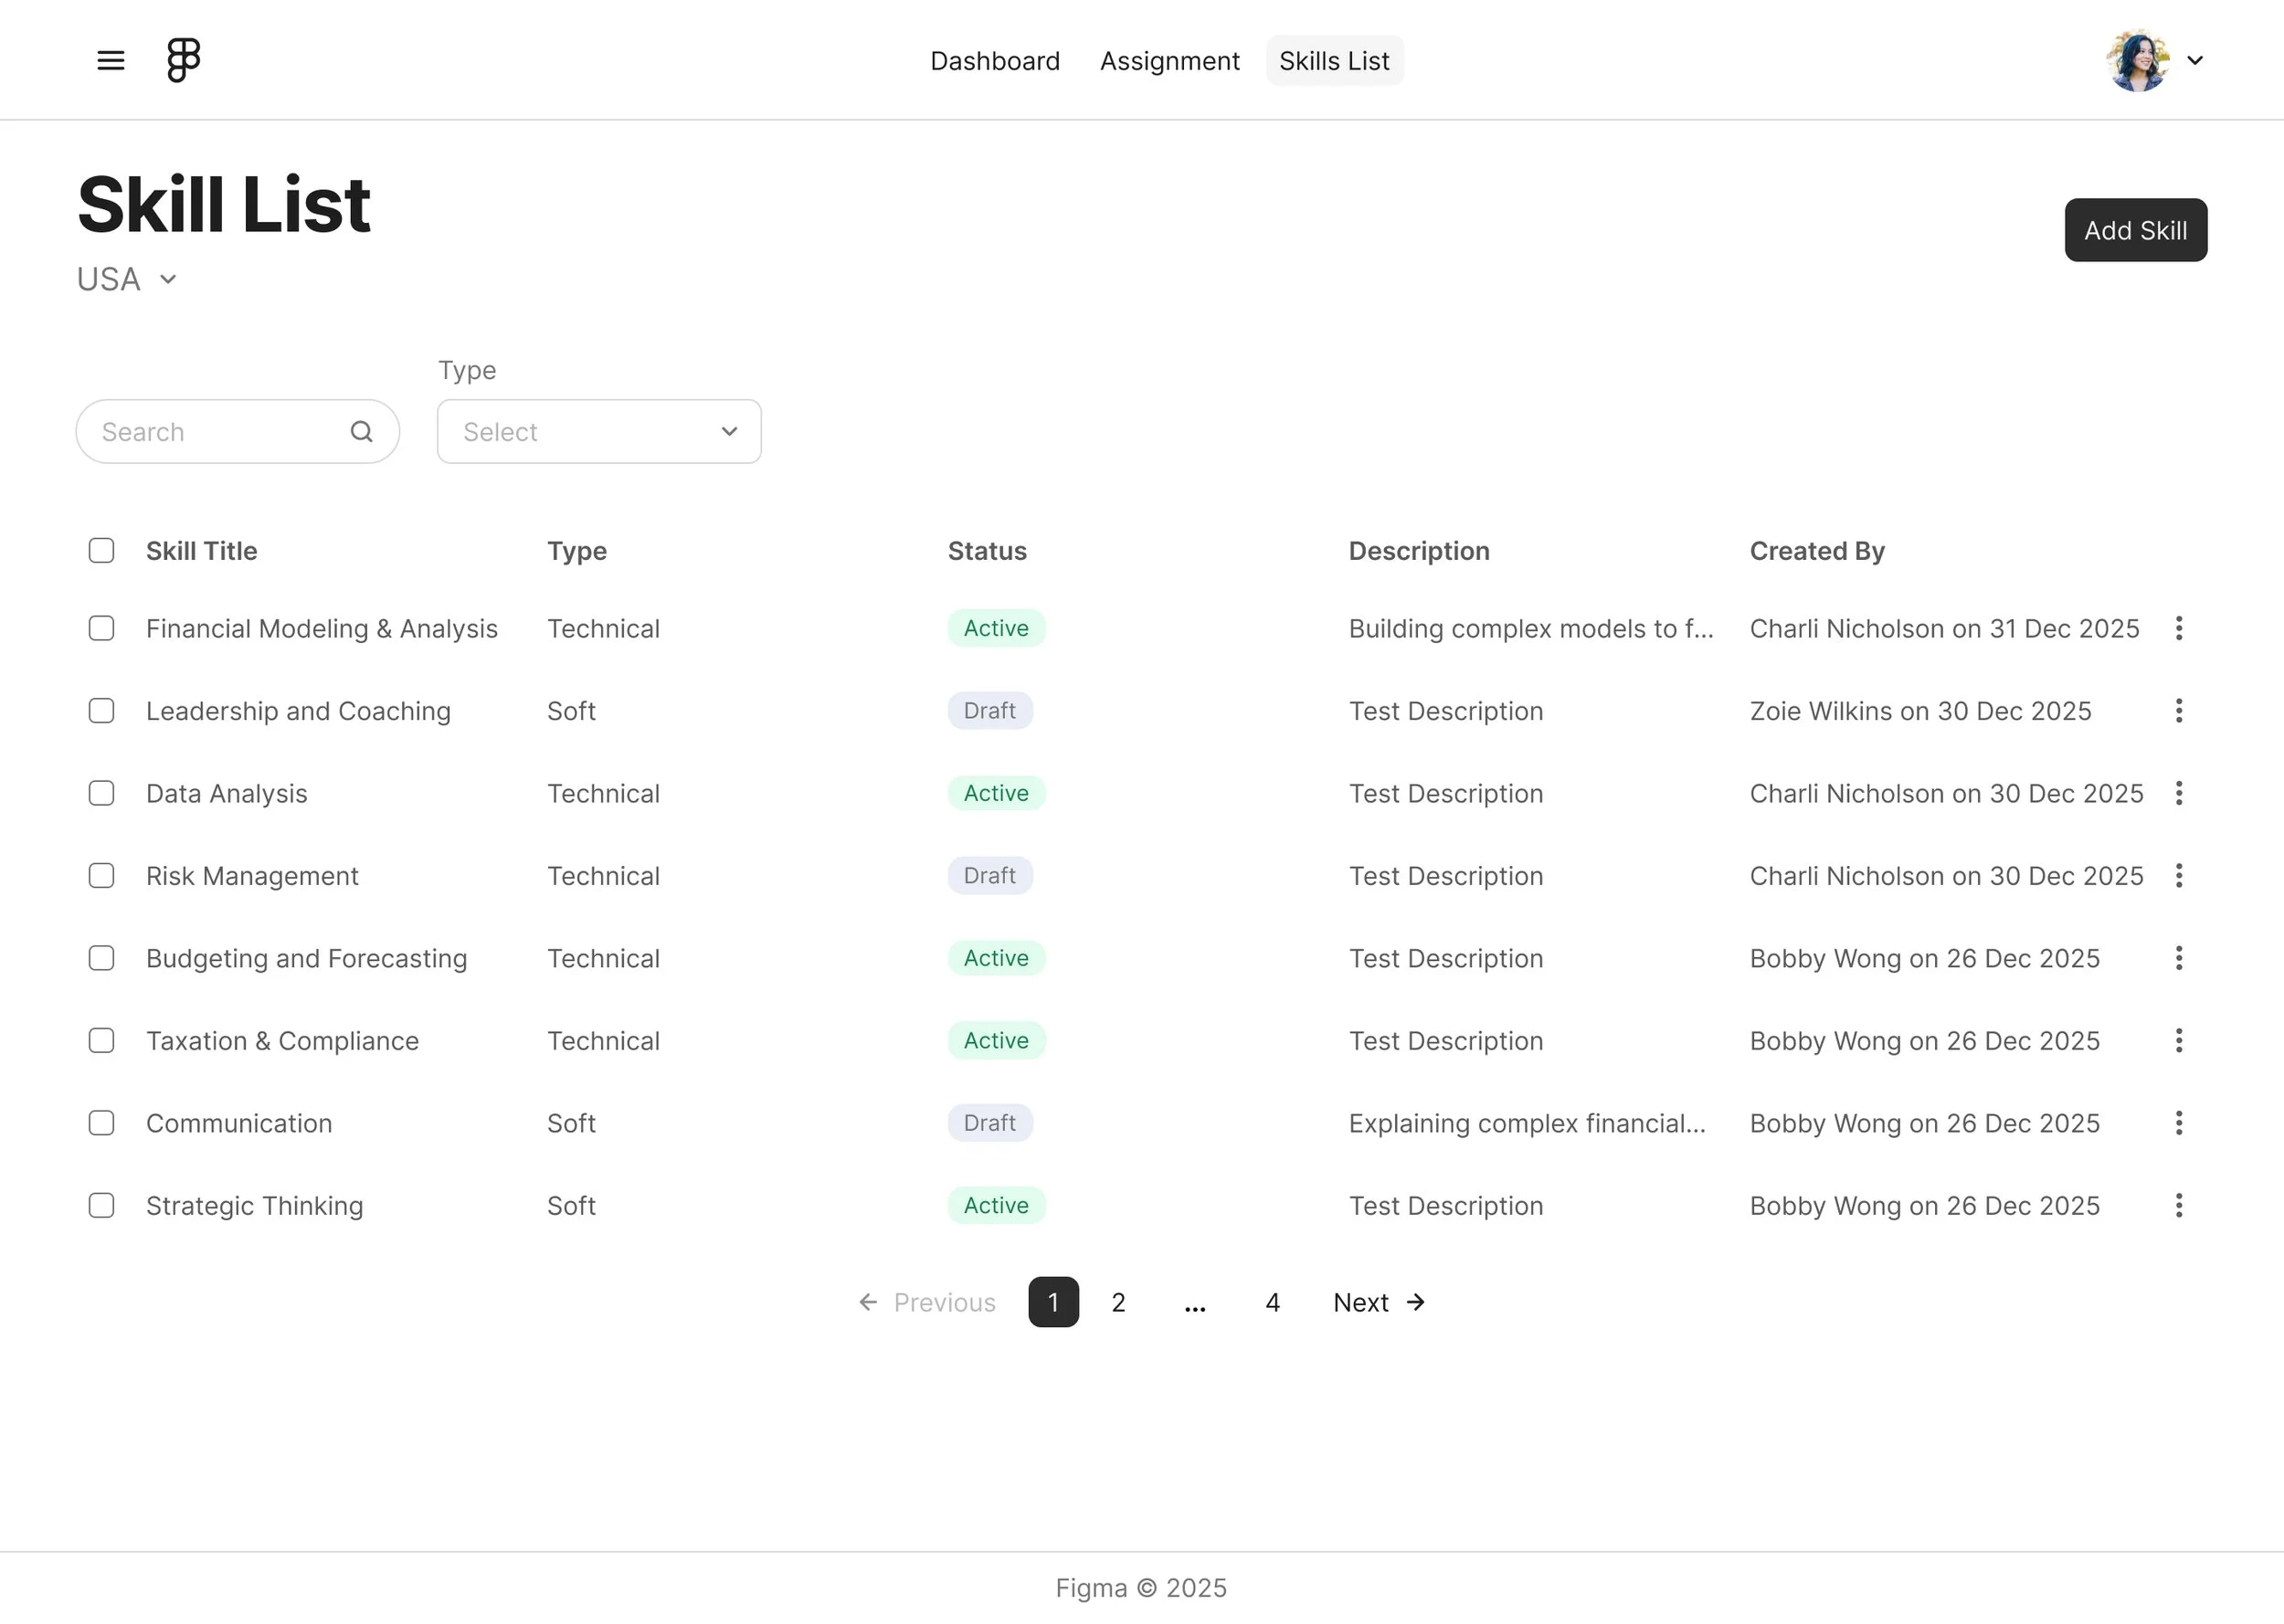Screen dimensions: 2284x1624
Task: Open the kebab menu for Financial Modeling & Analysis
Action: pos(2179,628)
